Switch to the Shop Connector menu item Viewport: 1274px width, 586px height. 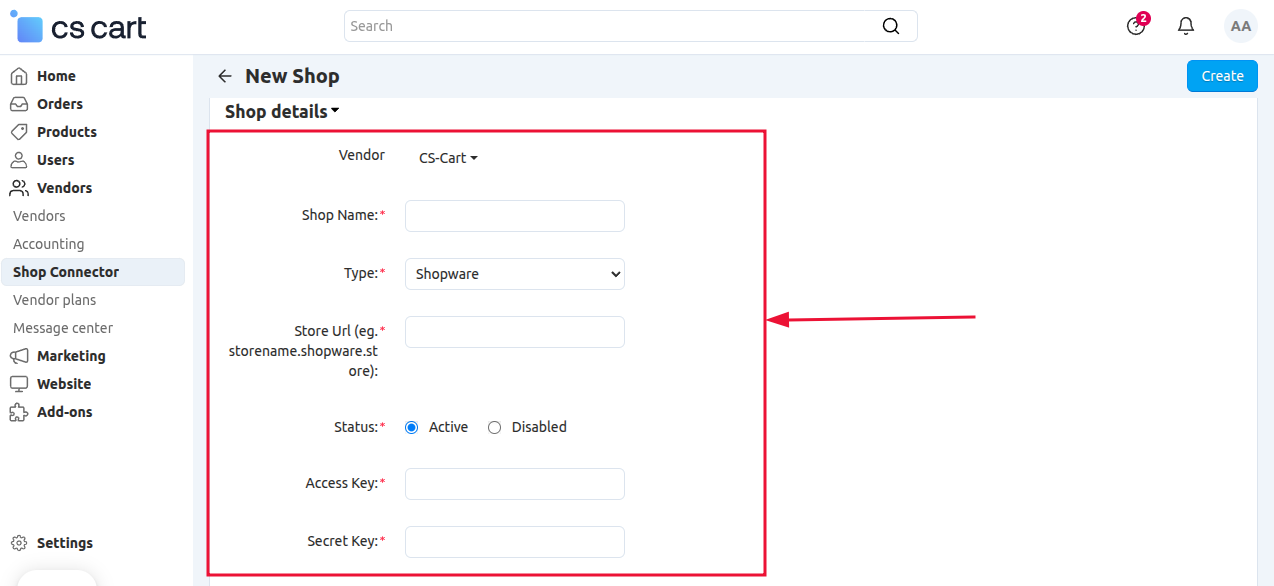point(67,271)
